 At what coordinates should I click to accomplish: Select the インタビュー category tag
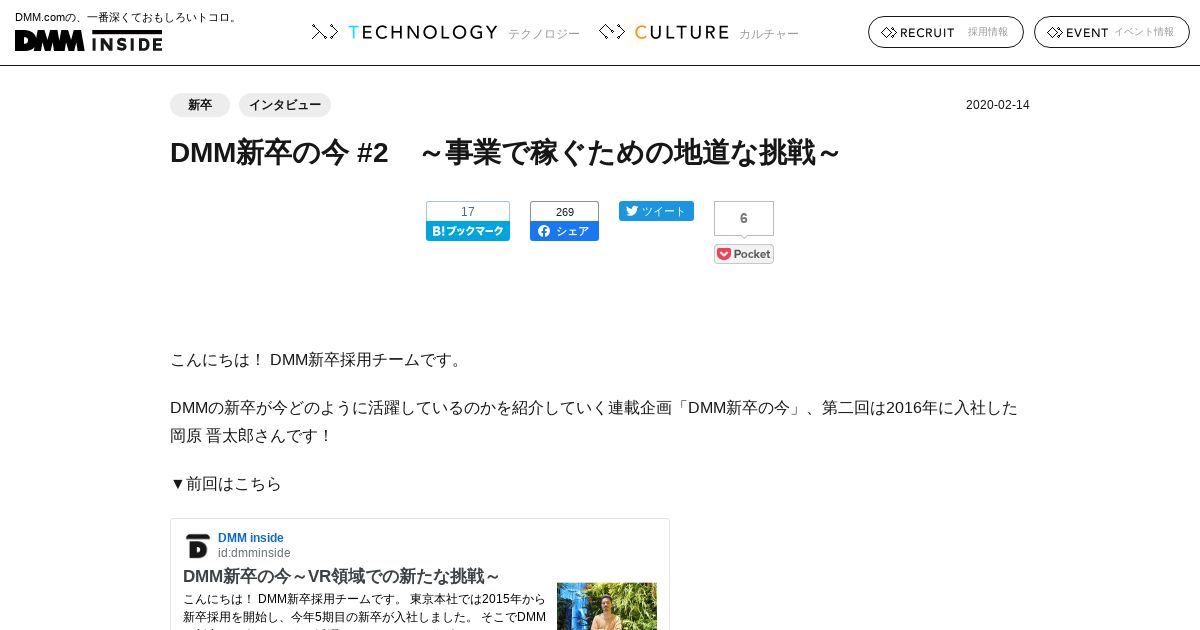coord(285,105)
